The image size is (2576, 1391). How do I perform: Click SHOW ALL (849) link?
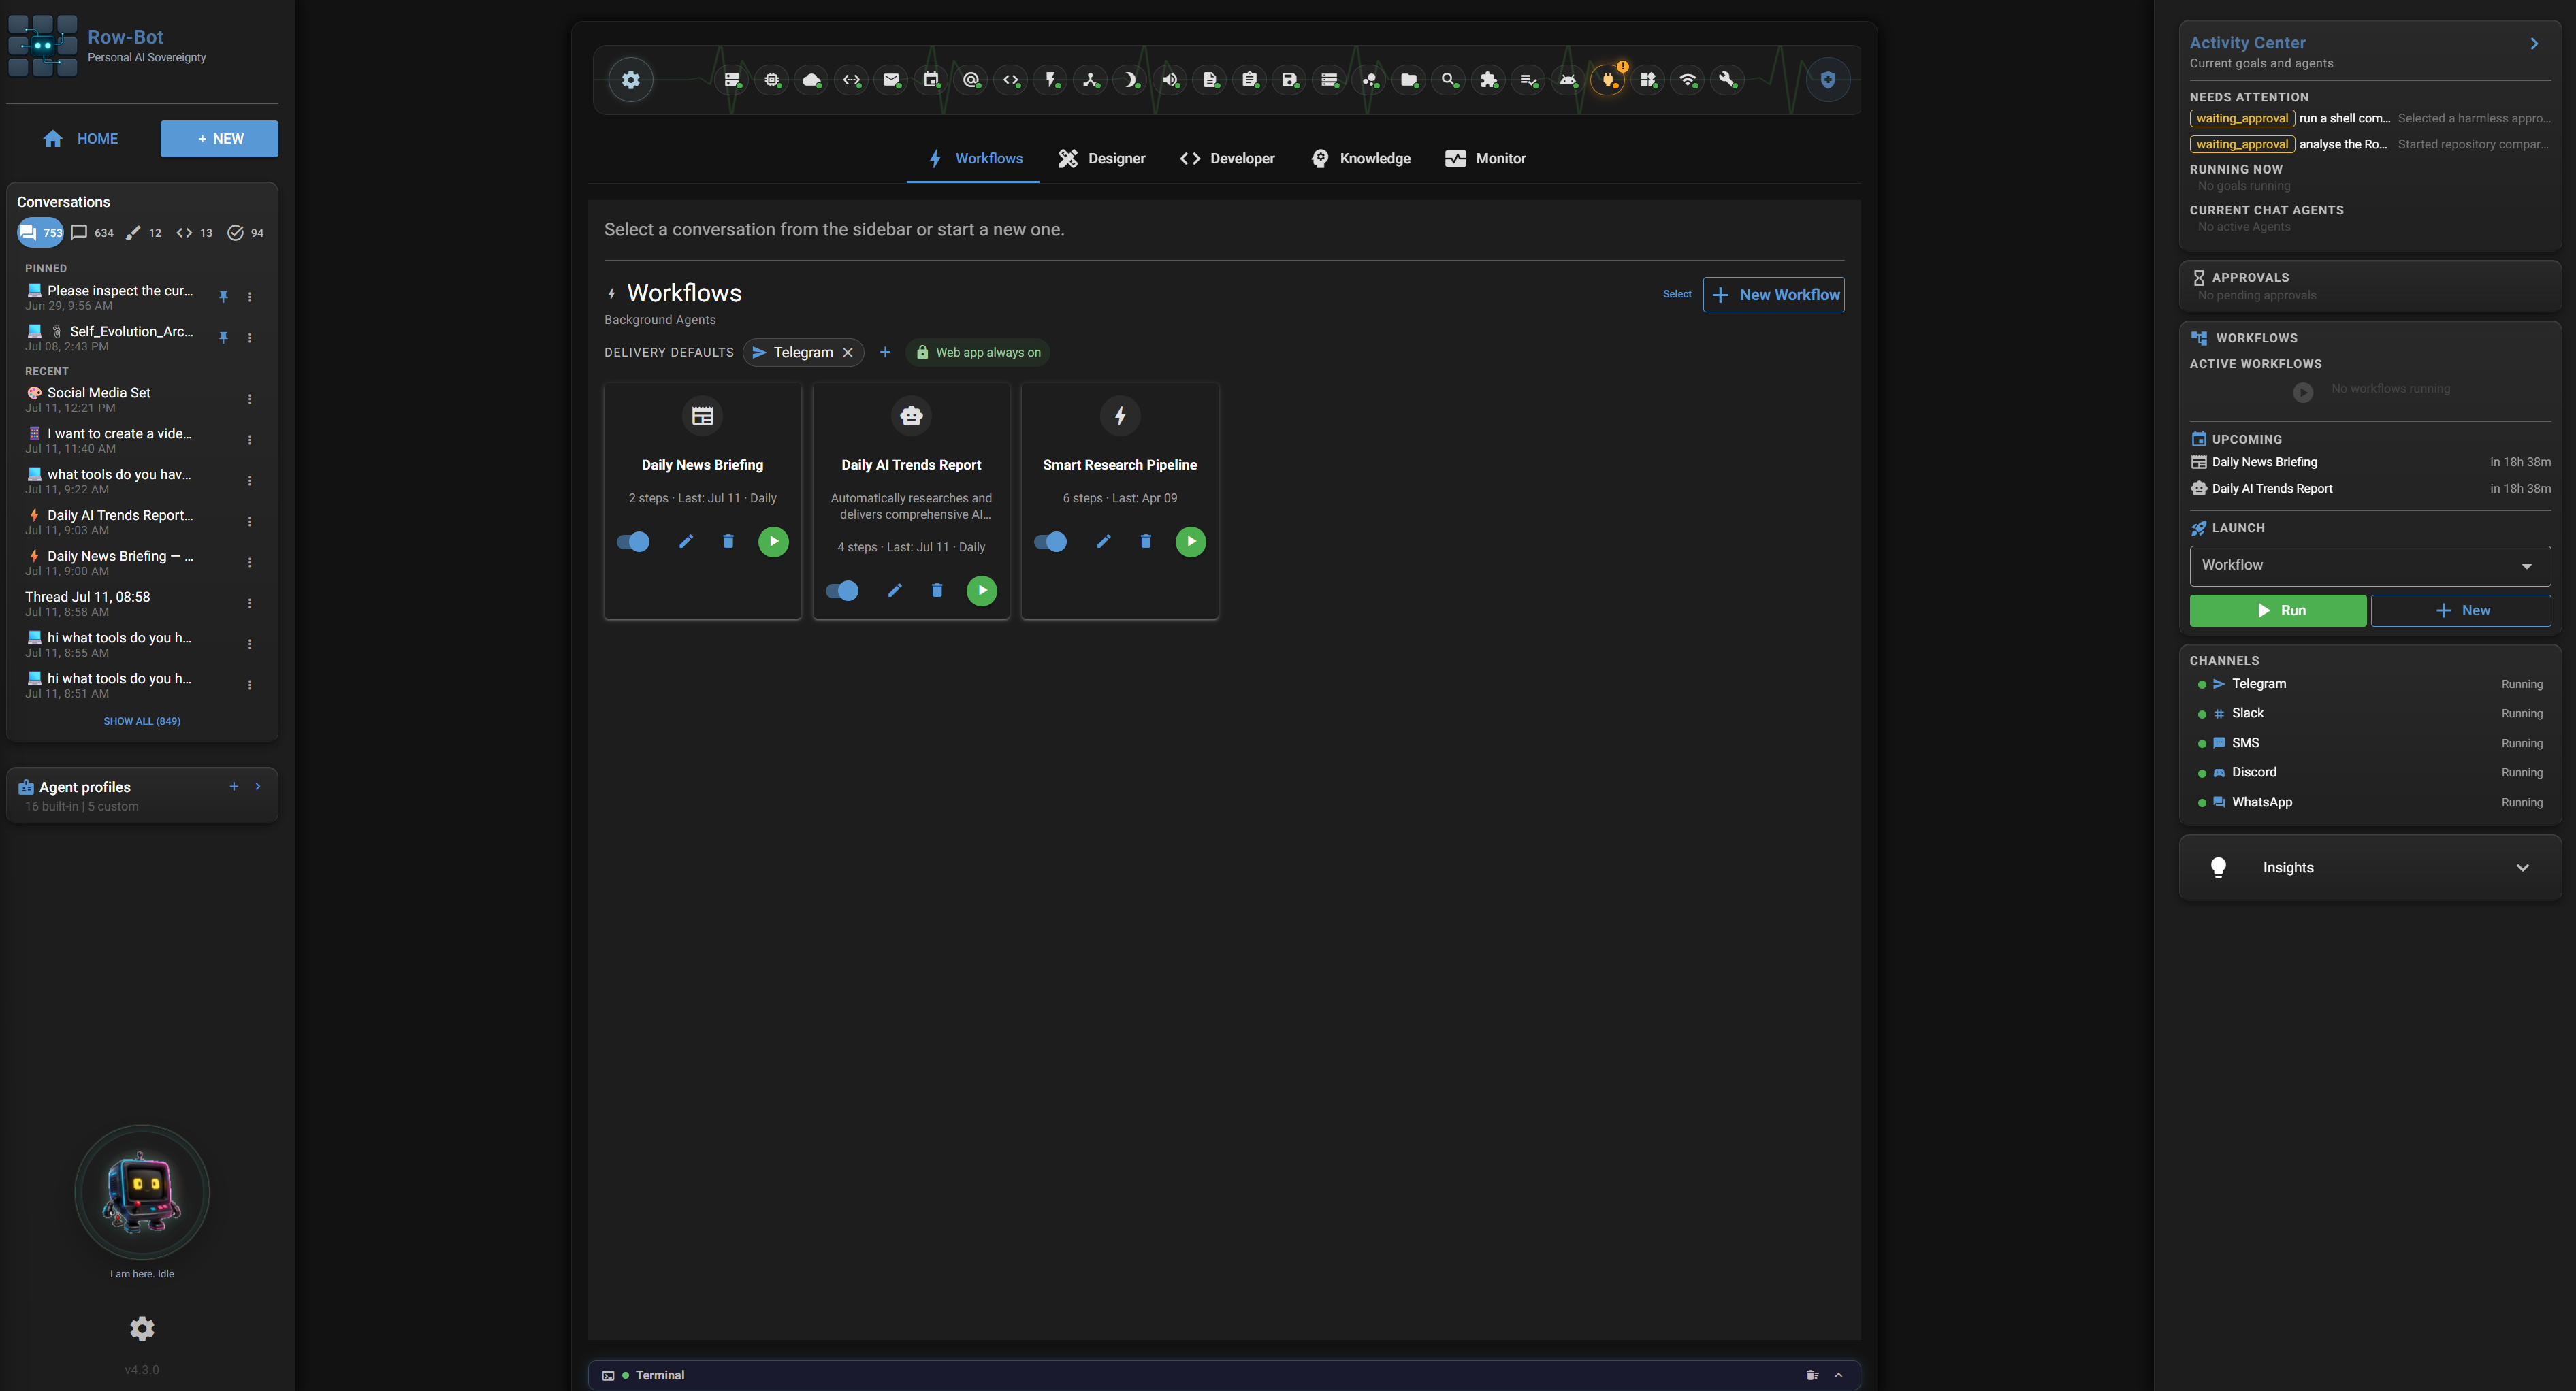point(142,721)
